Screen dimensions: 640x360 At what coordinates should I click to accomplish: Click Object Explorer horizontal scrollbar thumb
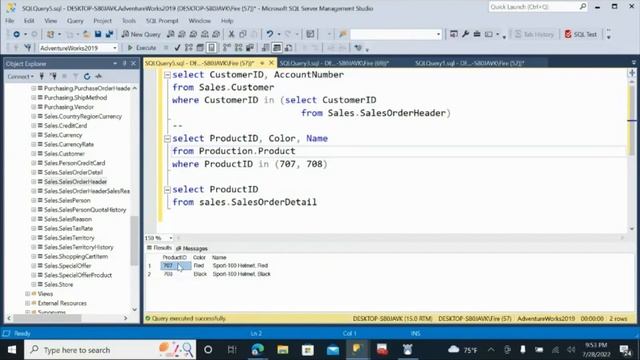(x=48, y=318)
